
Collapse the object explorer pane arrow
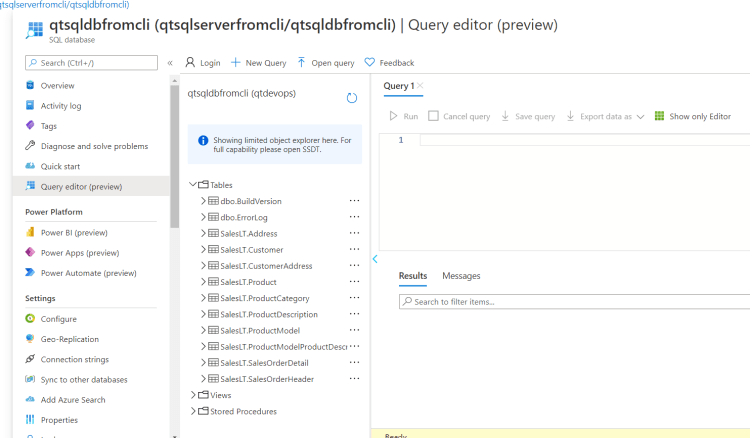pyautogui.click(x=375, y=259)
